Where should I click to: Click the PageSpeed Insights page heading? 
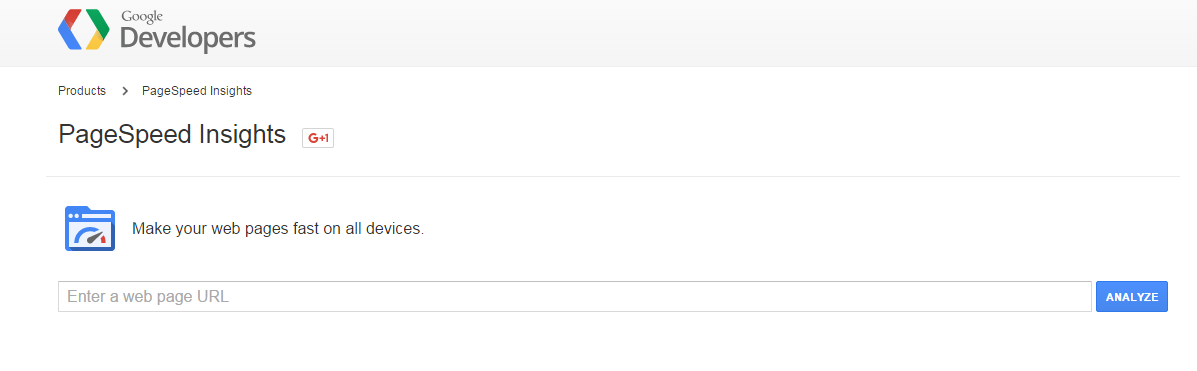point(172,134)
